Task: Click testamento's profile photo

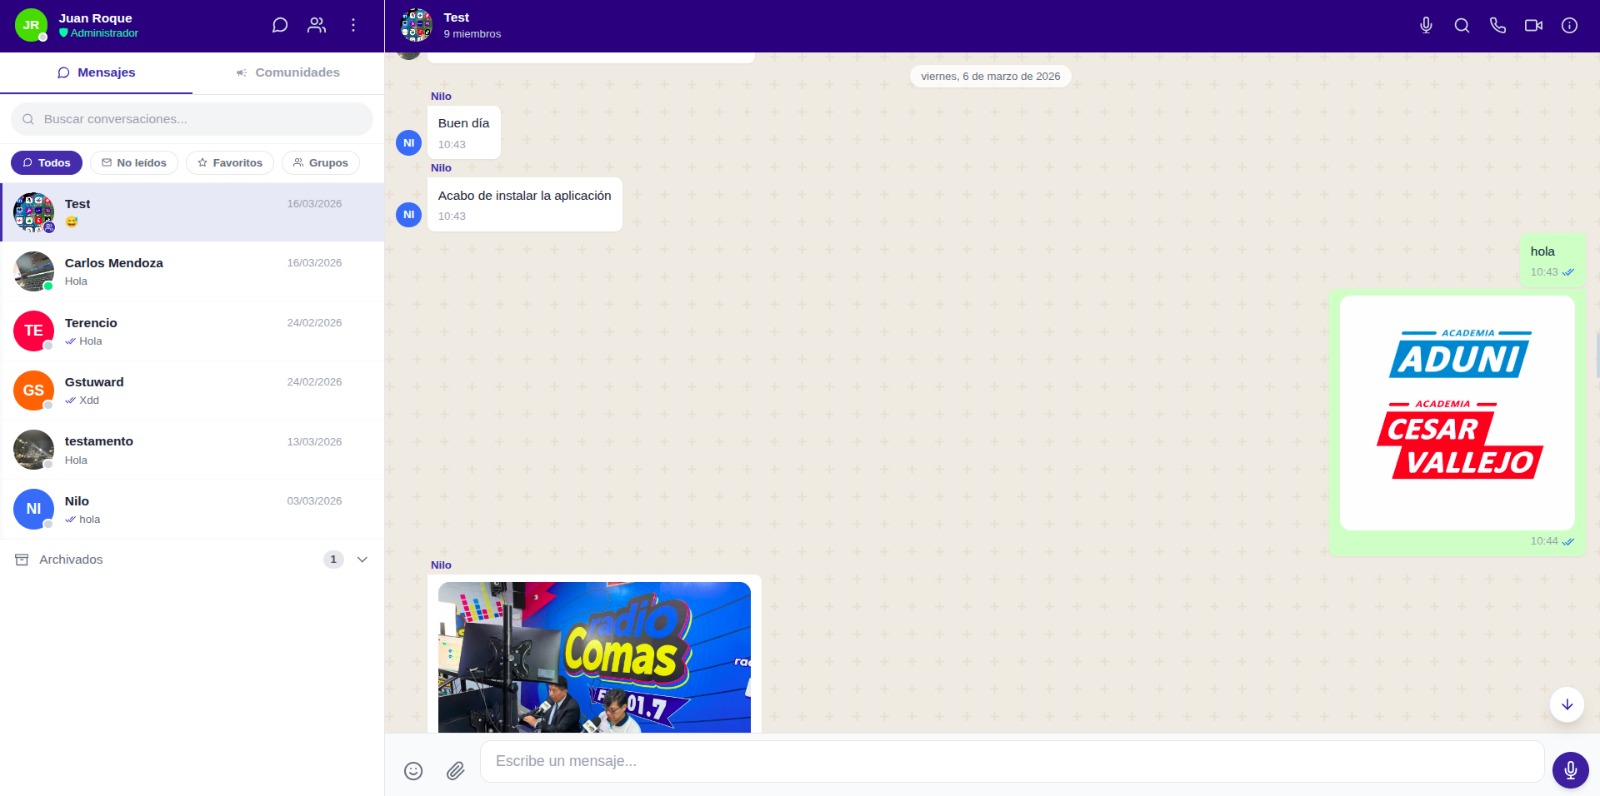Action: point(33,450)
